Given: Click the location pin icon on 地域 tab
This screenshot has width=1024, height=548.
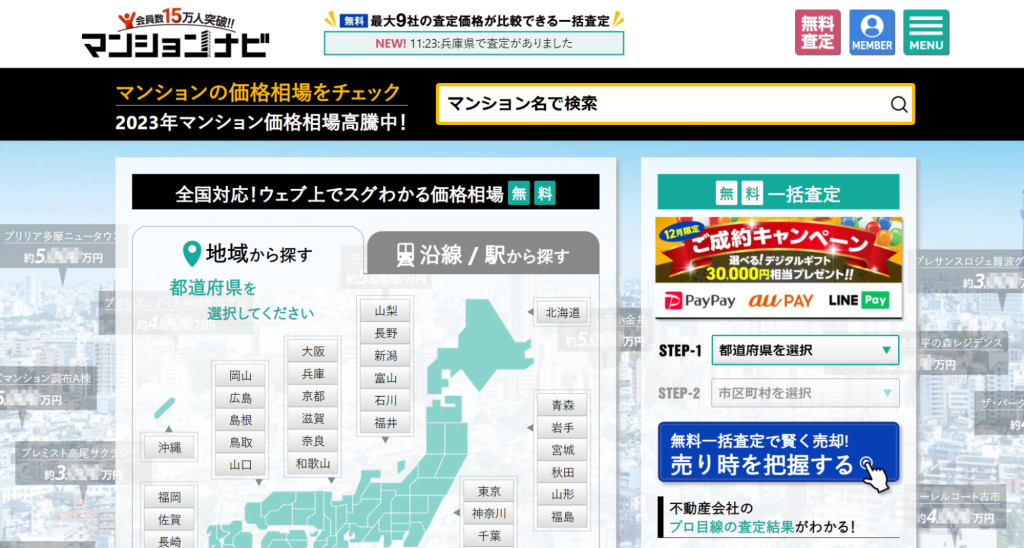Looking at the screenshot, I should (191, 253).
